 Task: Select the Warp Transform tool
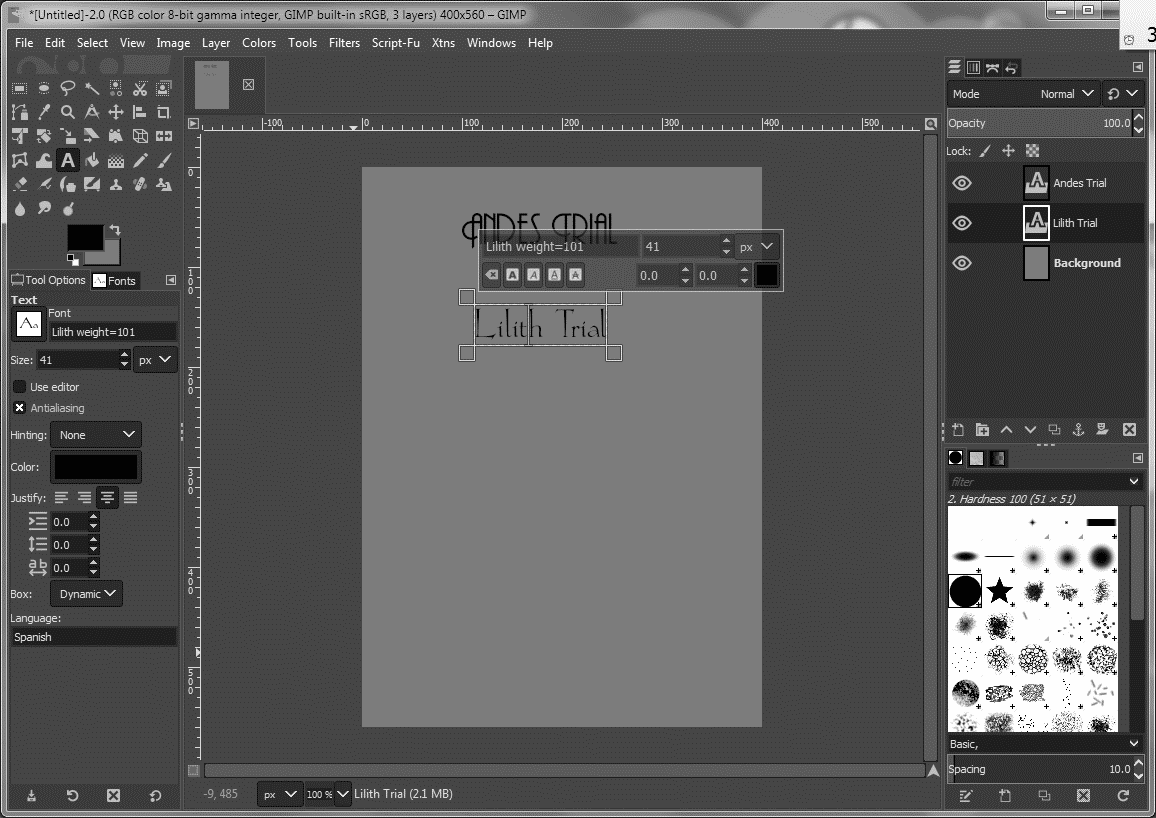(x=44, y=160)
